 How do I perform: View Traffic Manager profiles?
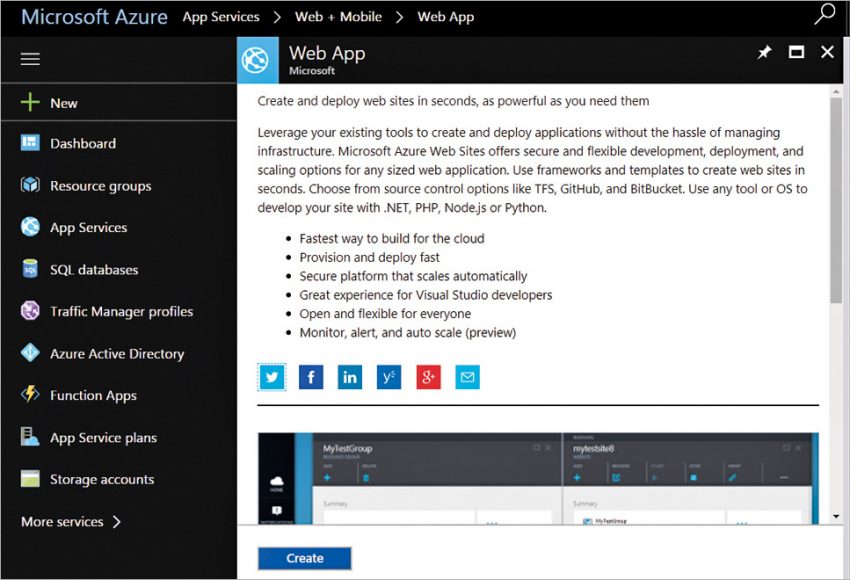click(x=120, y=311)
